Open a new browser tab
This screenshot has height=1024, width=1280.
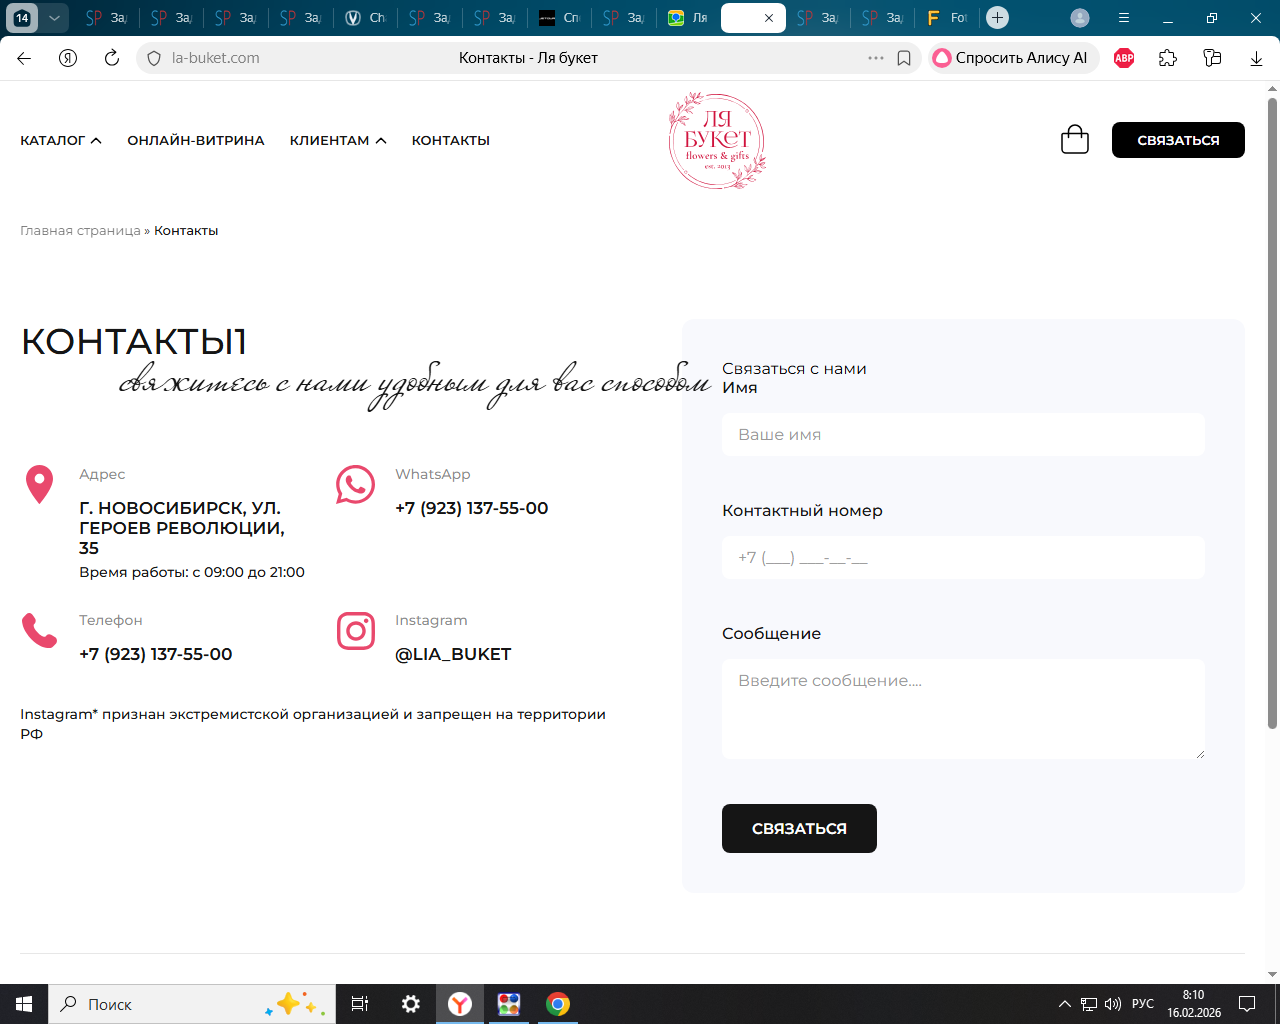coord(997,18)
